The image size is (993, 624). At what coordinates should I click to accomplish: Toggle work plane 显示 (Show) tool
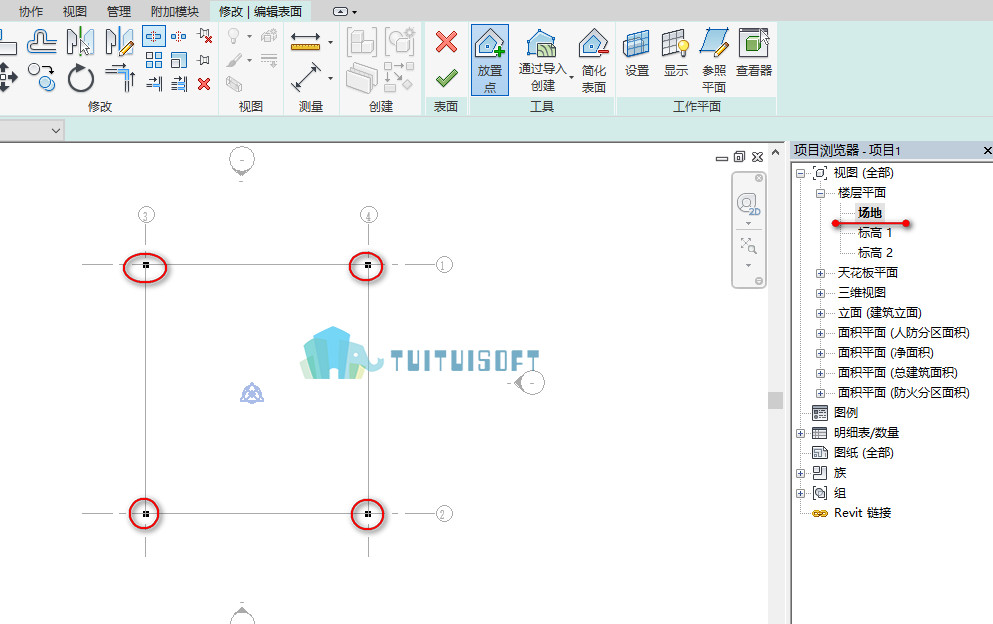click(x=675, y=53)
